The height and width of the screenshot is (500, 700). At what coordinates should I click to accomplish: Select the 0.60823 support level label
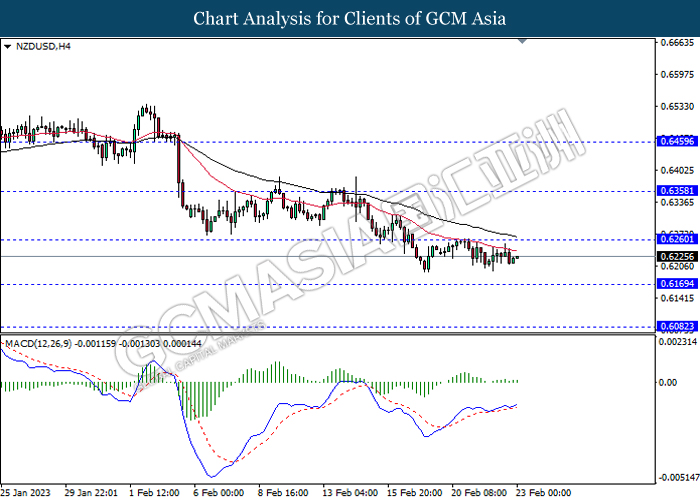[677, 326]
